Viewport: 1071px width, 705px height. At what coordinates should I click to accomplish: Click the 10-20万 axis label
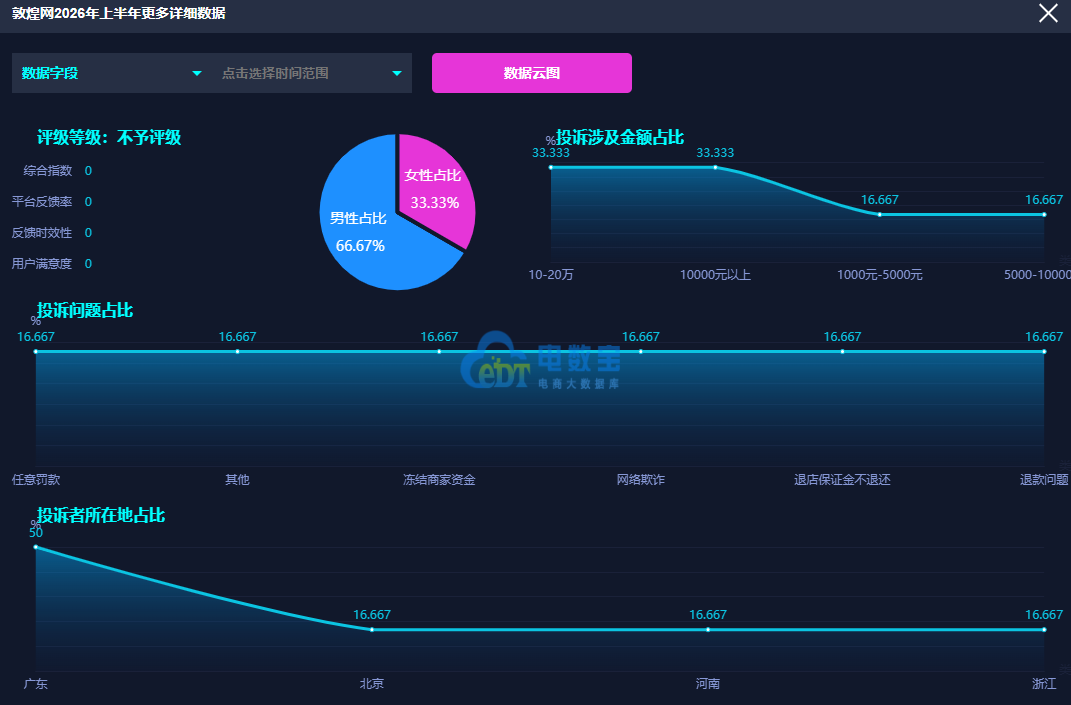(x=551, y=275)
